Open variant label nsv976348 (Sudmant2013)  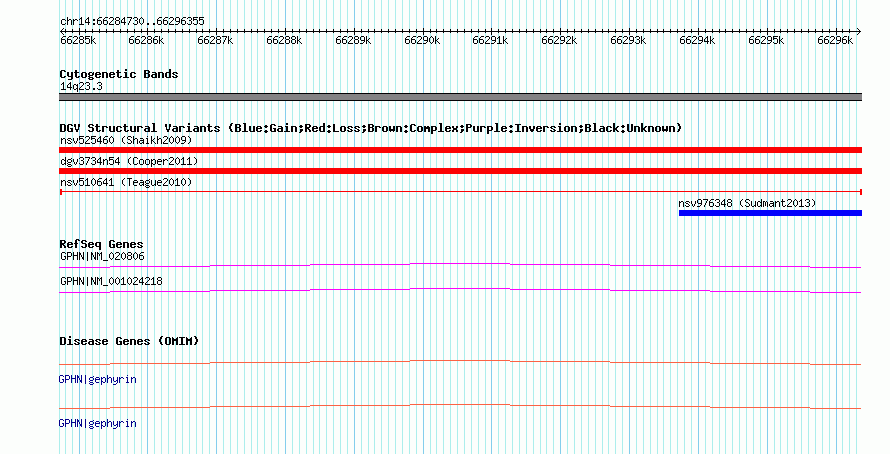tap(747, 203)
